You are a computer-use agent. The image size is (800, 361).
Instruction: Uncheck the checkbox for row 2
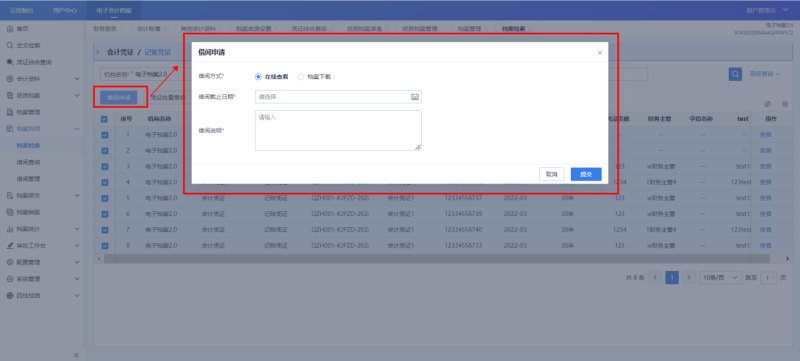[105, 150]
